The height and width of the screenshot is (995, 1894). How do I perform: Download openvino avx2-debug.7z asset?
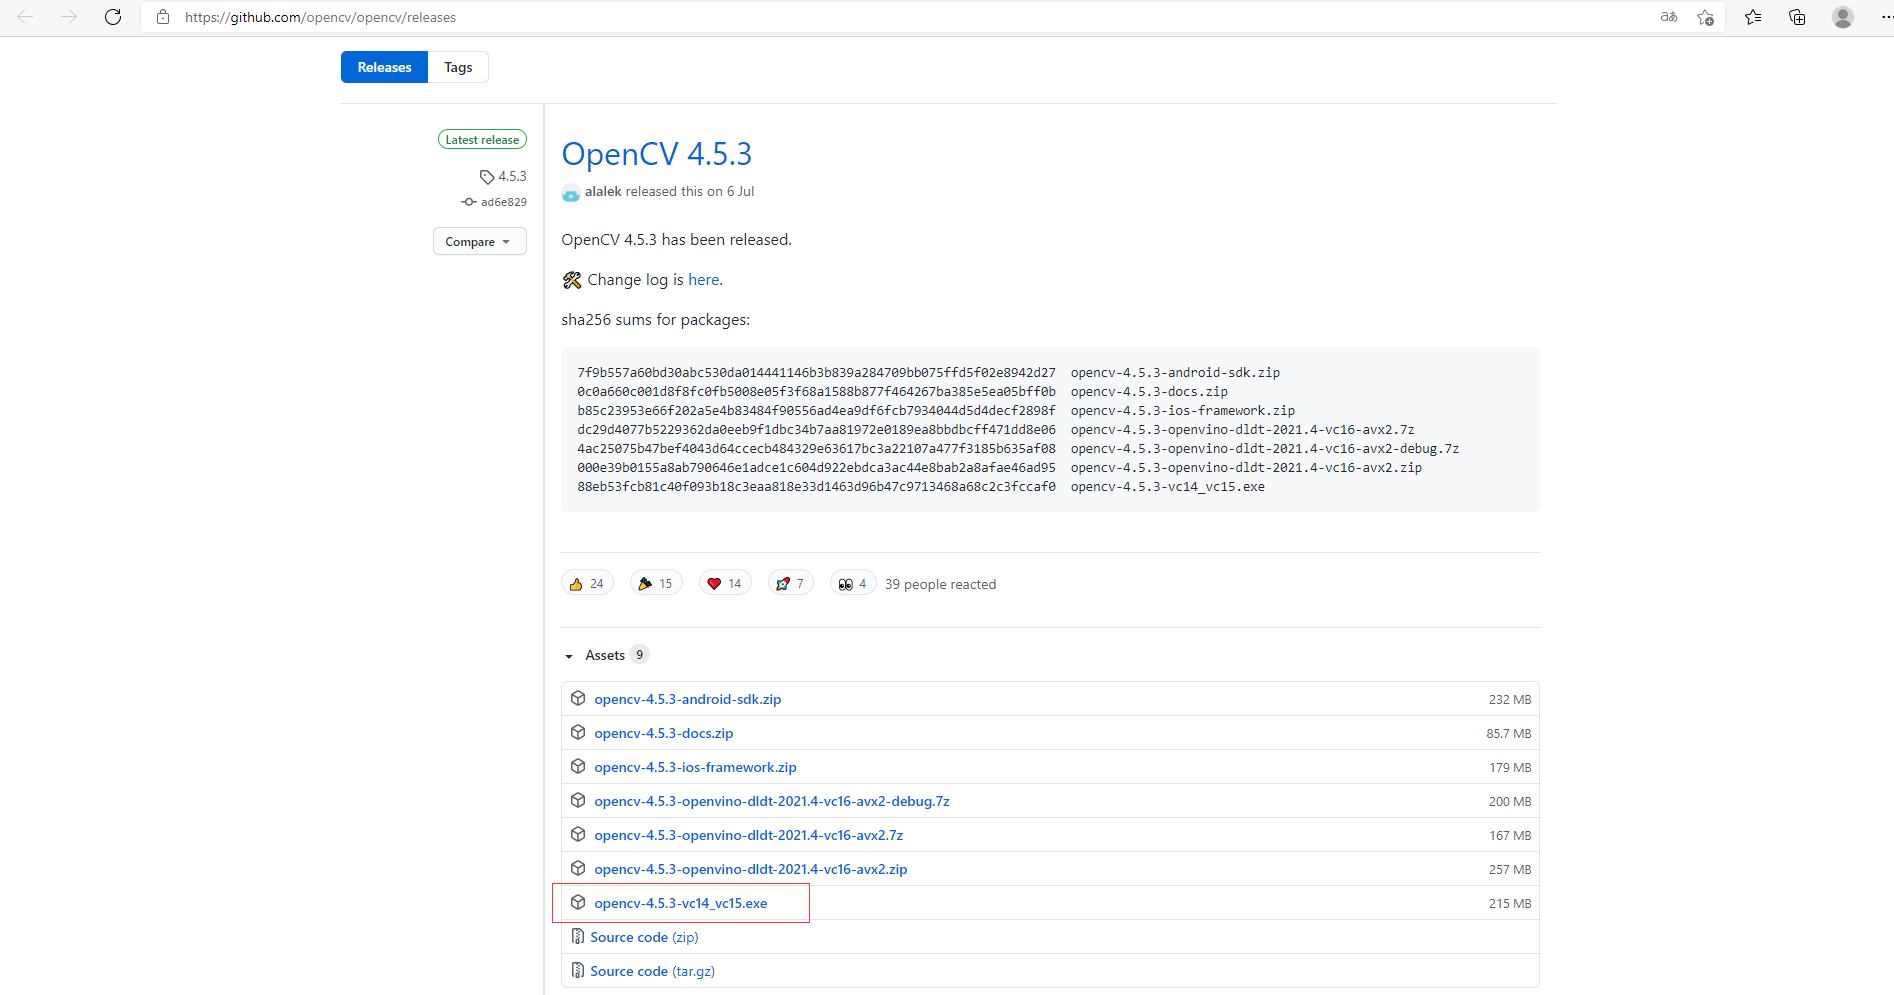[771, 801]
